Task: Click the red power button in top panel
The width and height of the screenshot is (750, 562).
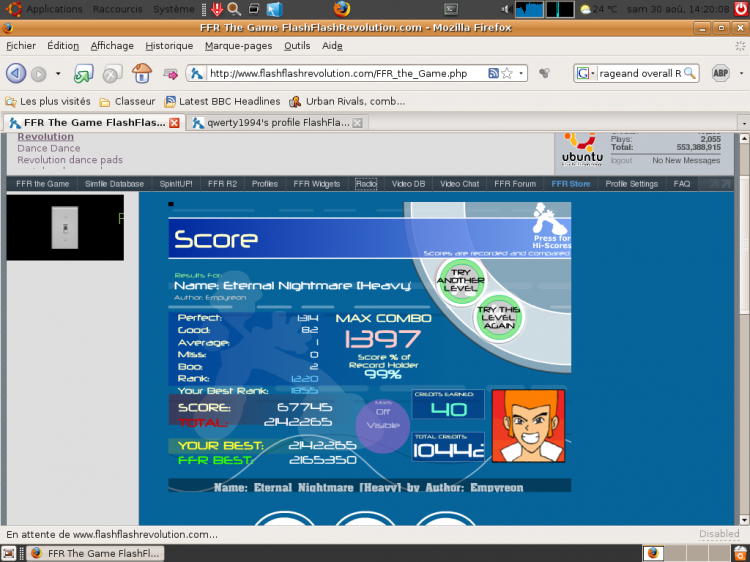Action: click(741, 9)
